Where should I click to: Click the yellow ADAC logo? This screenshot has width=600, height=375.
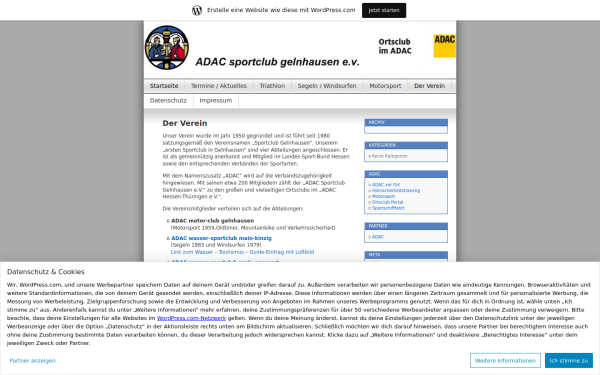(444, 46)
